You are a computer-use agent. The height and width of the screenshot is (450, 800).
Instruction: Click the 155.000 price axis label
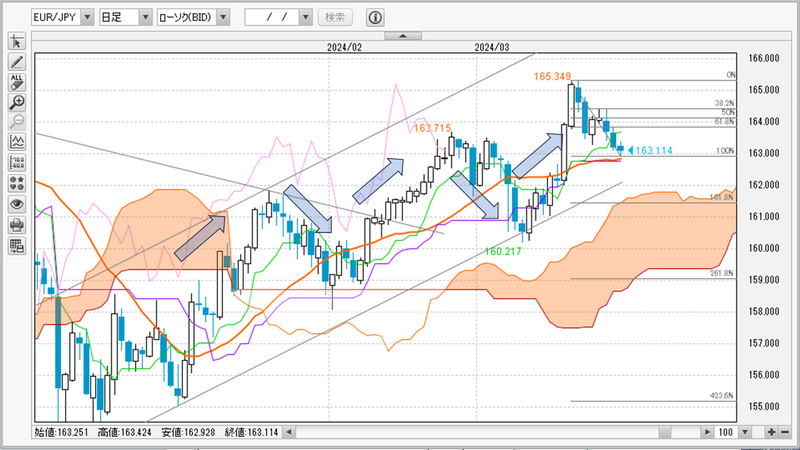(764, 407)
